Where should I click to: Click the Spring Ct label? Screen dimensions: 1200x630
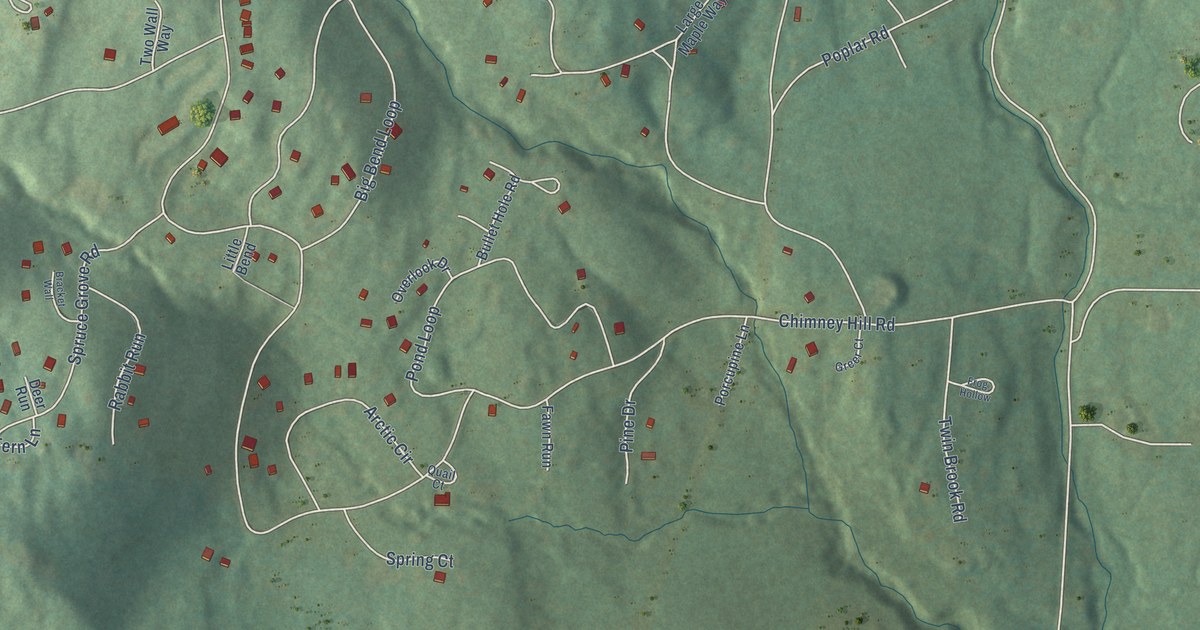(x=420, y=561)
